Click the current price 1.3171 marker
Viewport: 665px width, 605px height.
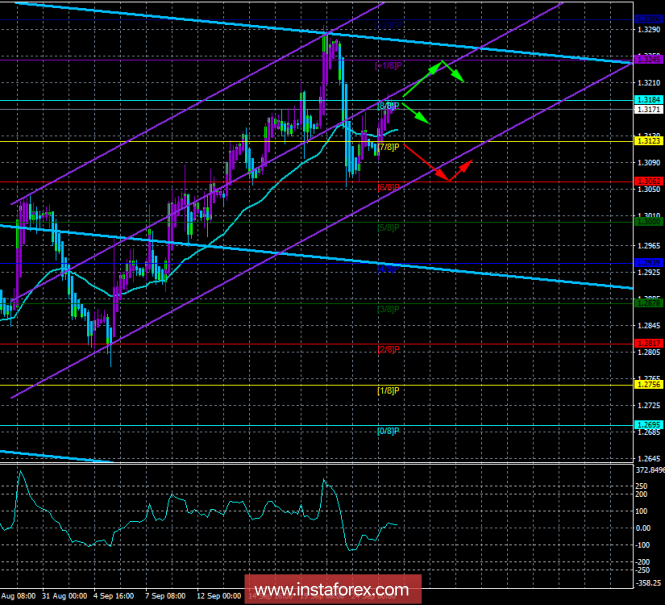647,109
